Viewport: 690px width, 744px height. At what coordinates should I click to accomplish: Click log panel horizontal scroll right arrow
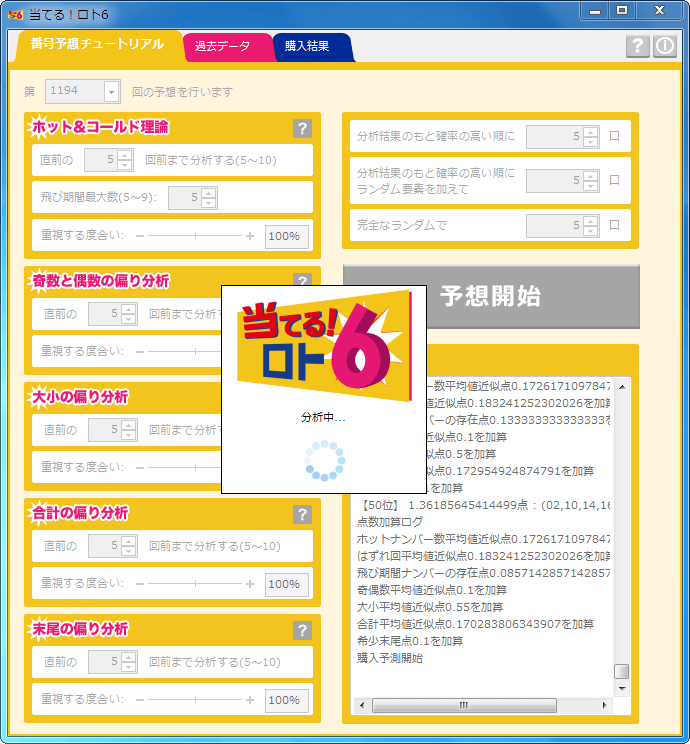[x=604, y=706]
